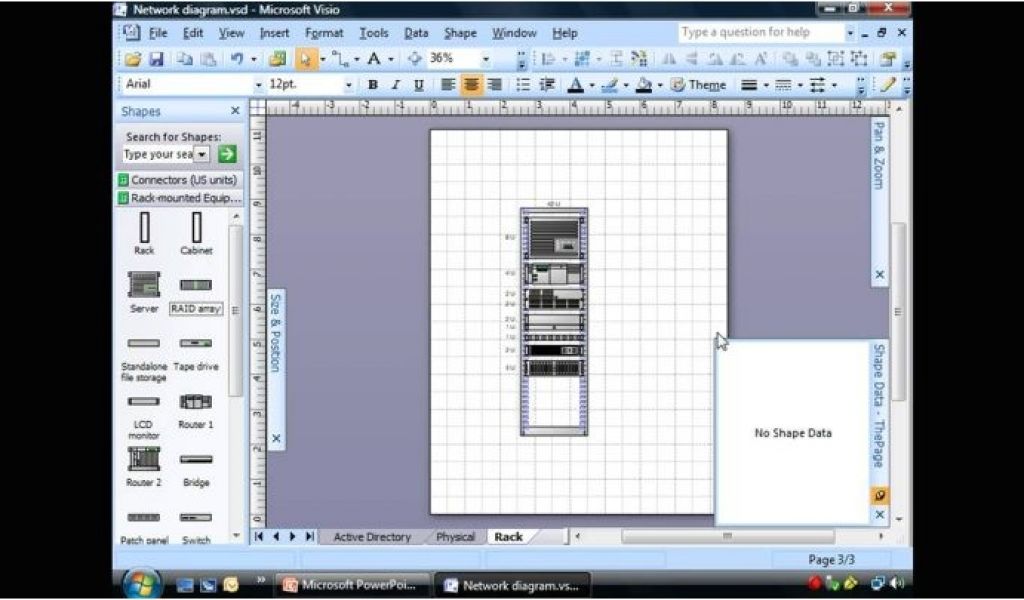The height and width of the screenshot is (600, 1024).
Task: Click the Undo arrow icon
Action: pos(236,59)
